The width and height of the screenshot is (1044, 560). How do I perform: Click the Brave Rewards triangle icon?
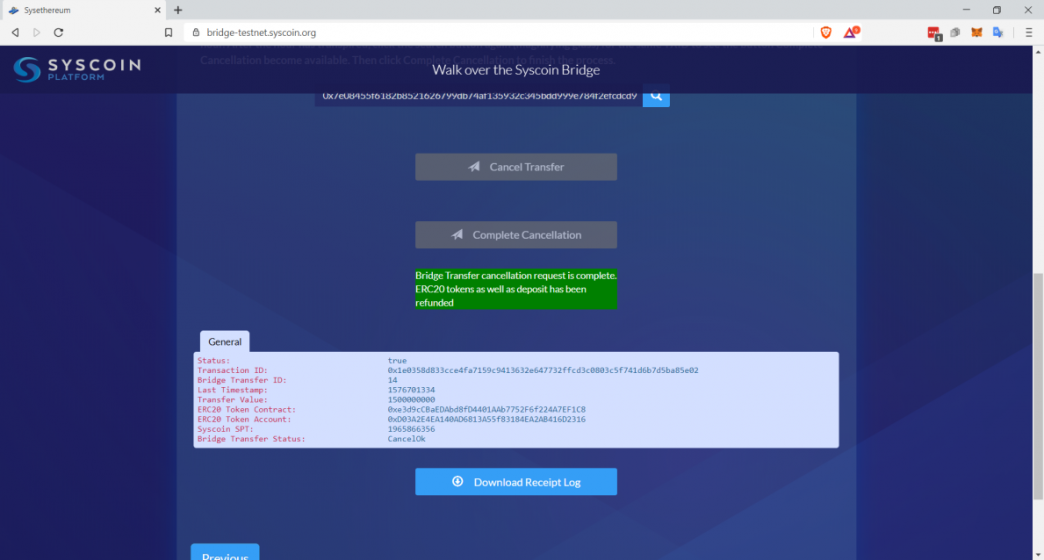850,32
